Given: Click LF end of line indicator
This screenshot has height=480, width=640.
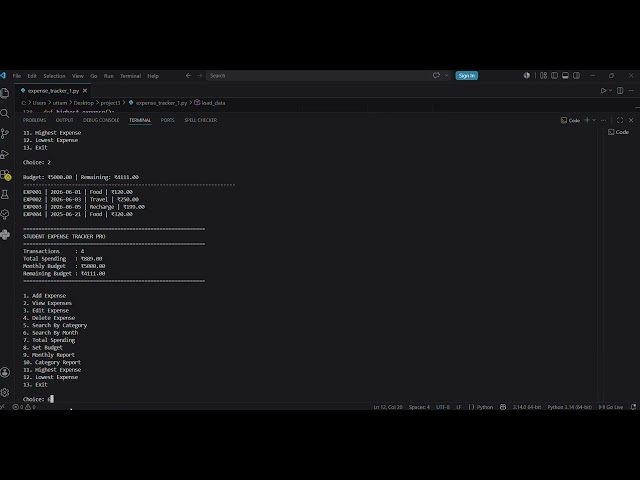Looking at the screenshot, I should 459,407.
